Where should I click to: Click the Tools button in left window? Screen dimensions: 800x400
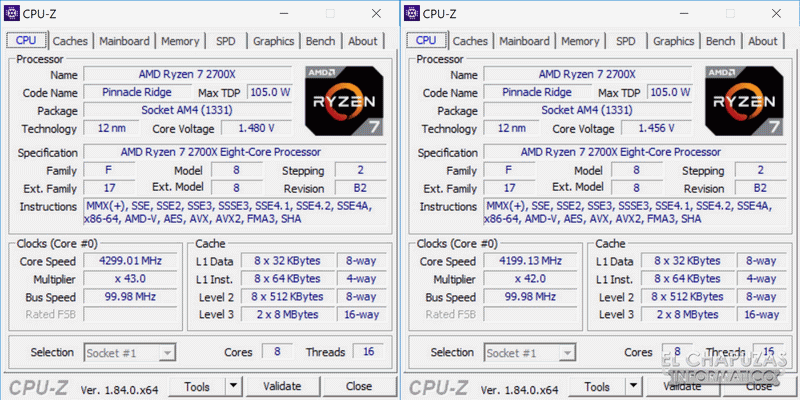coord(197,386)
